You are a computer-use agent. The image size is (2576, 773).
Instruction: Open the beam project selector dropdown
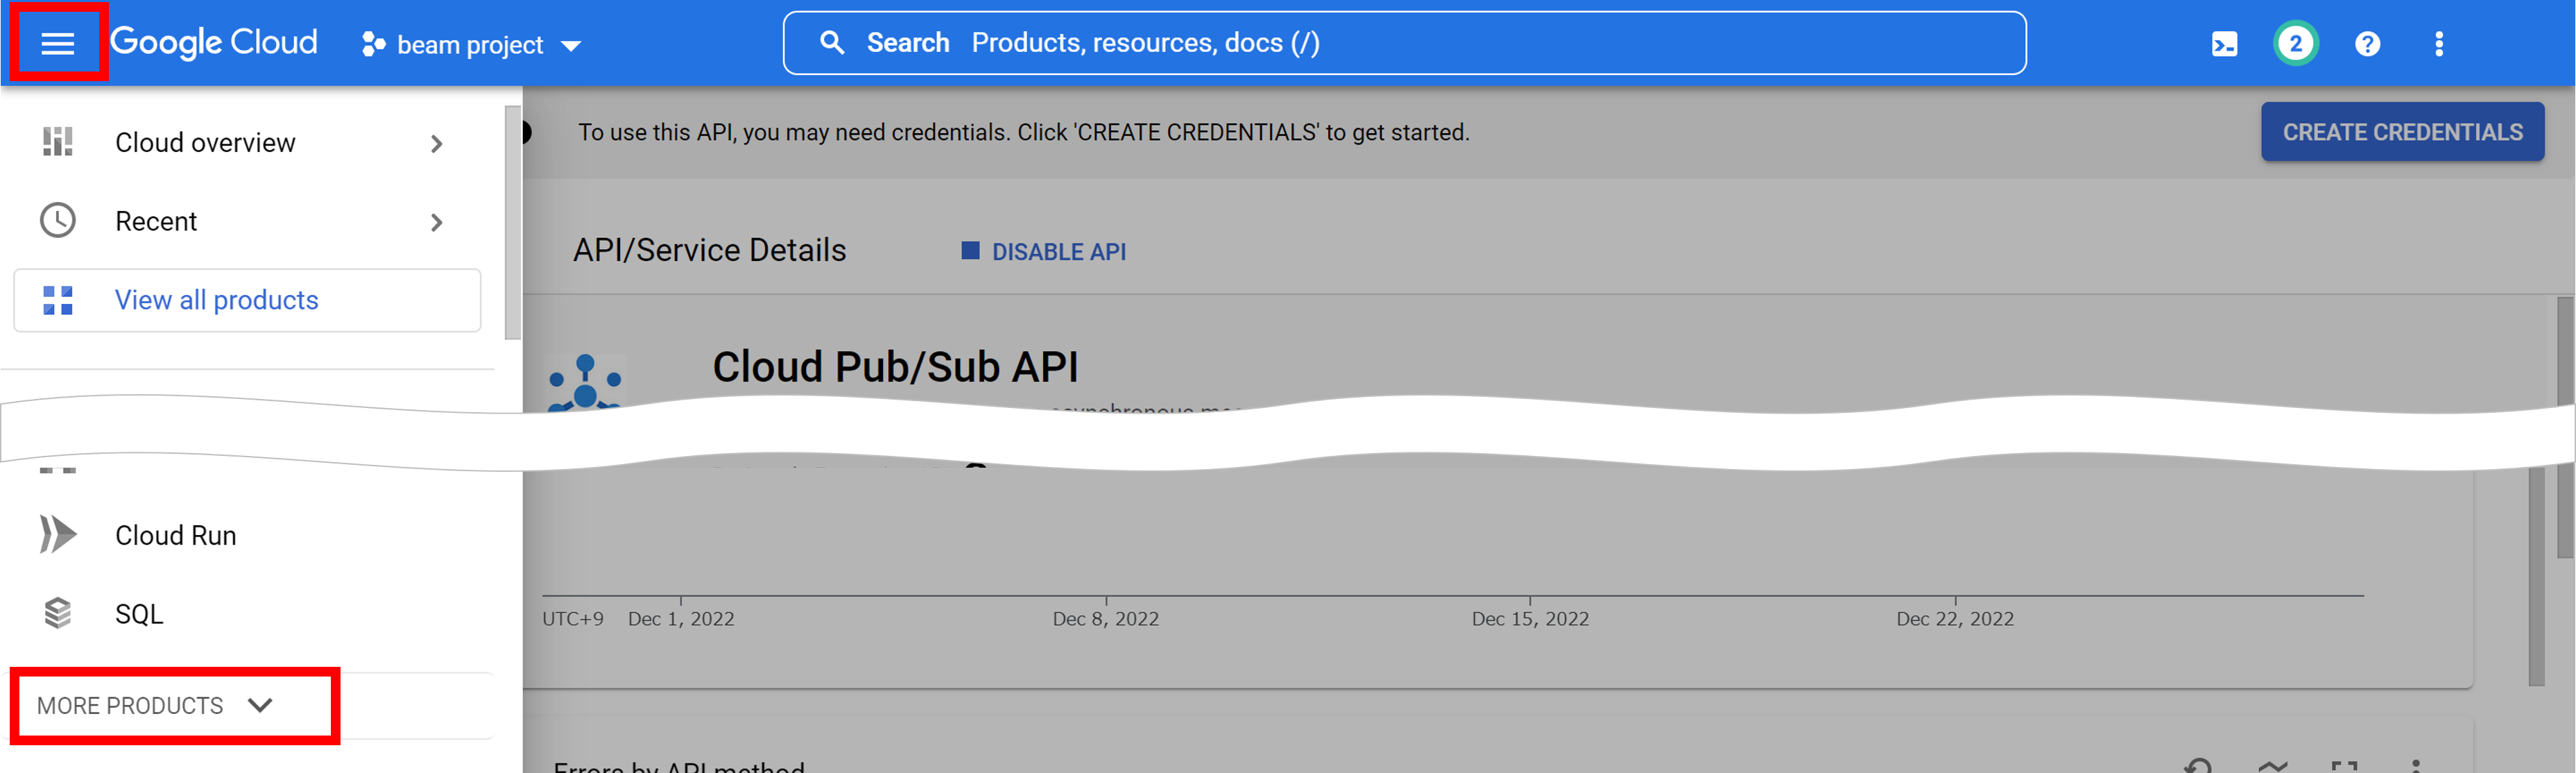point(471,45)
